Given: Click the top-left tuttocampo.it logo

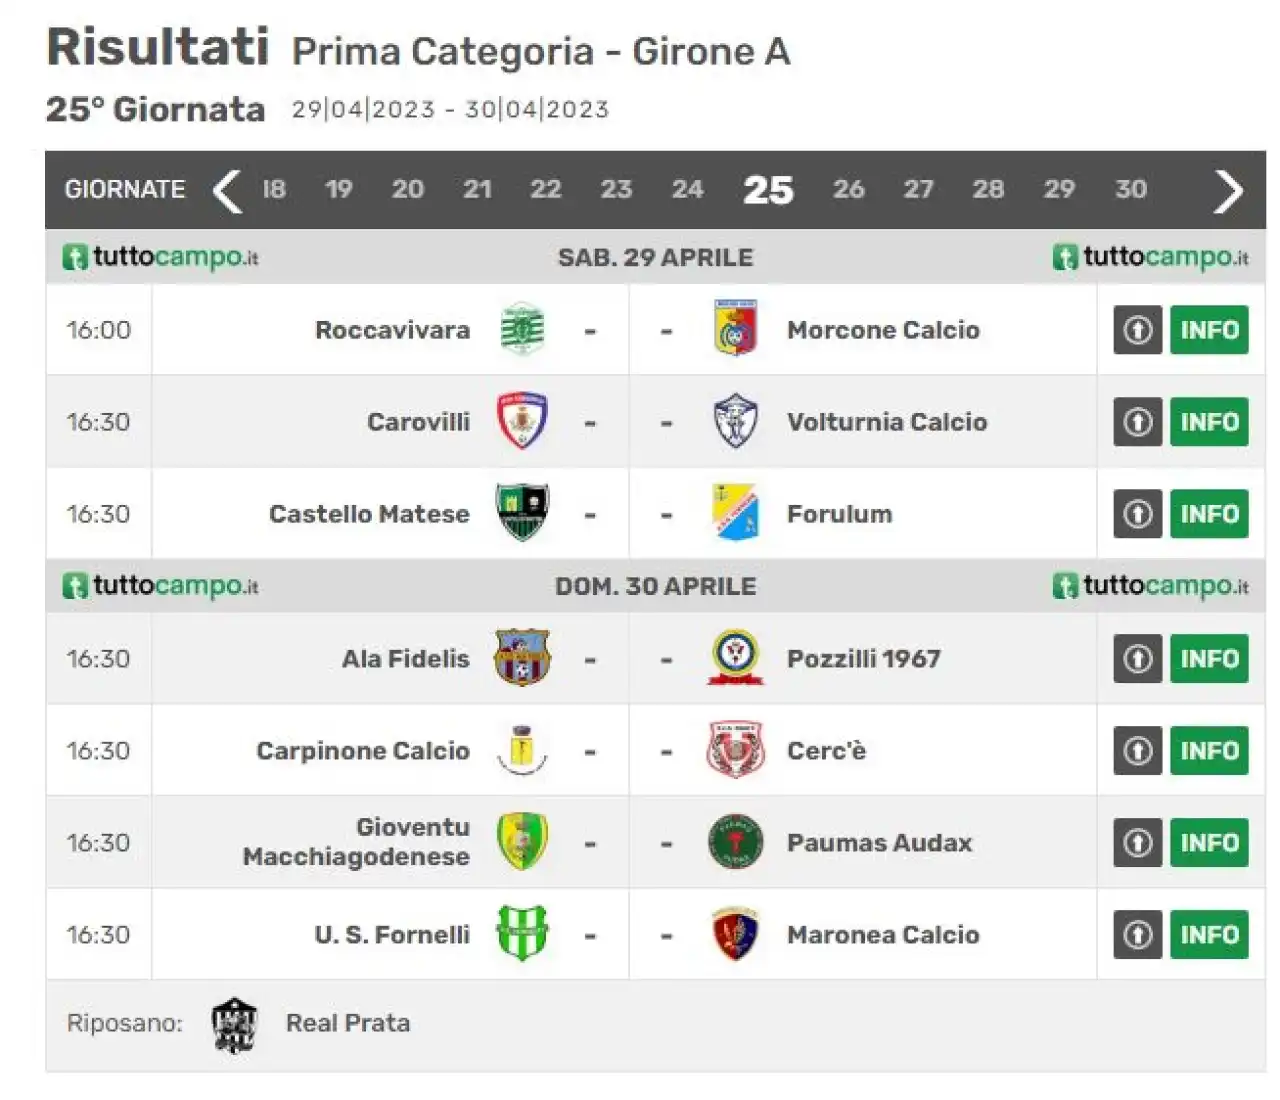Looking at the screenshot, I should pos(160,257).
